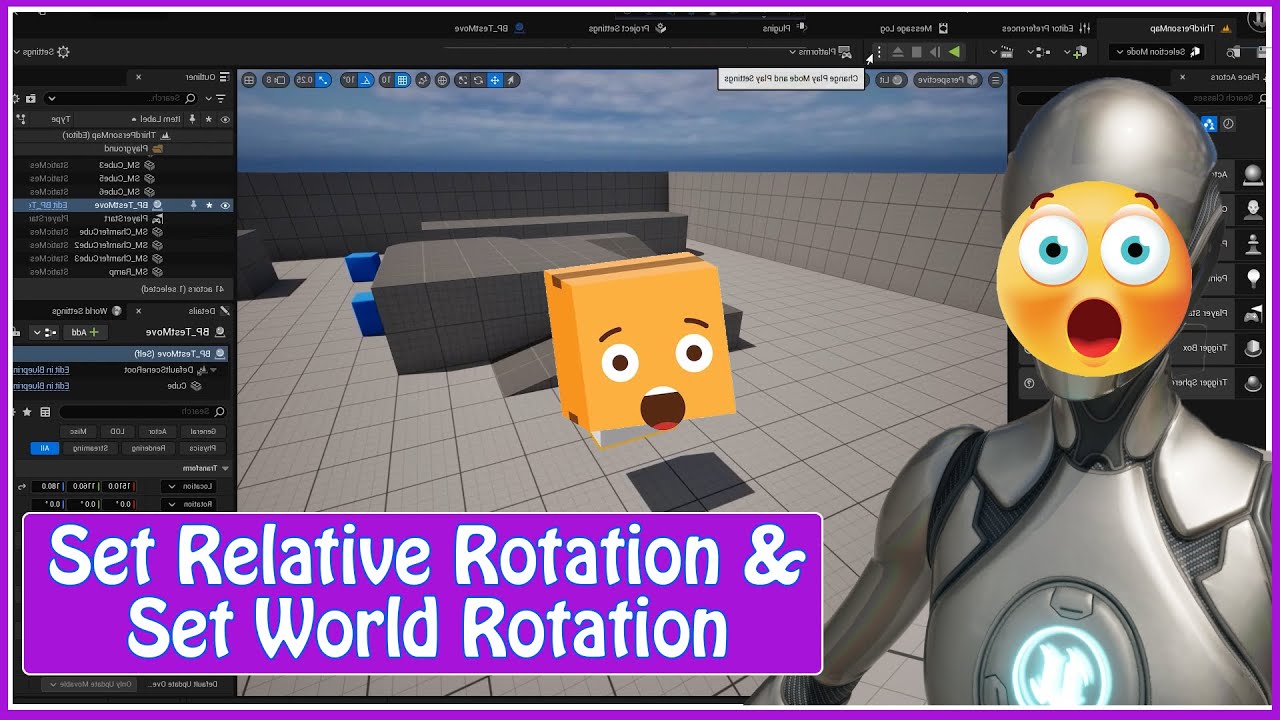Click the Outliner star column header
1280x720 pixels.
pyautogui.click(x=209, y=119)
